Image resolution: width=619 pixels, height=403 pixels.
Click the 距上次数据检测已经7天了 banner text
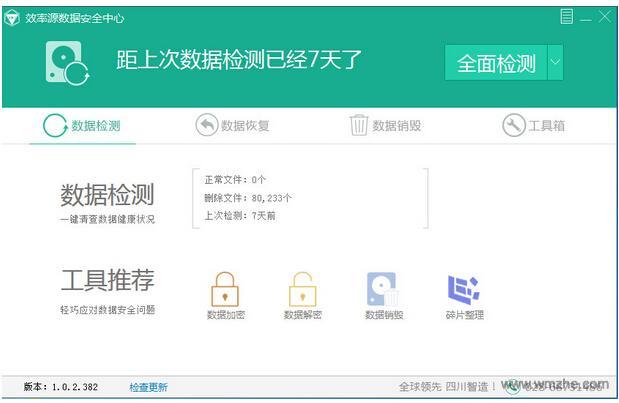[239, 60]
